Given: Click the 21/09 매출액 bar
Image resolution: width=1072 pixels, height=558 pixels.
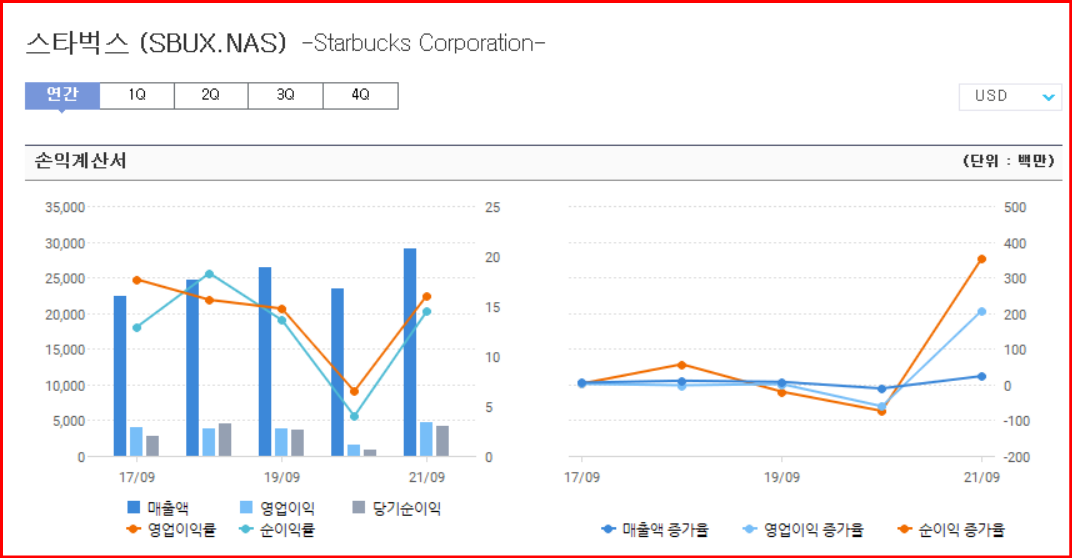Looking at the screenshot, I should (x=410, y=352).
